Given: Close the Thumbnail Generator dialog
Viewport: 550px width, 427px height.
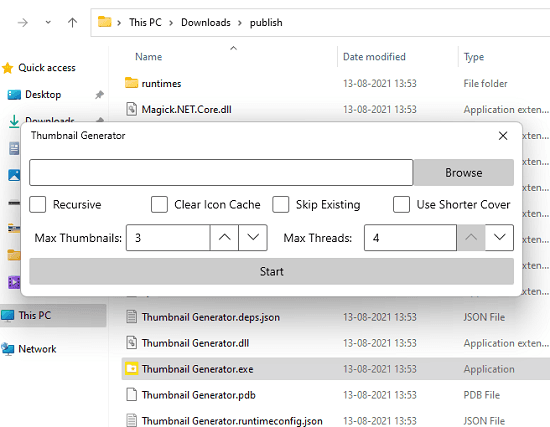Looking at the screenshot, I should [503, 136].
